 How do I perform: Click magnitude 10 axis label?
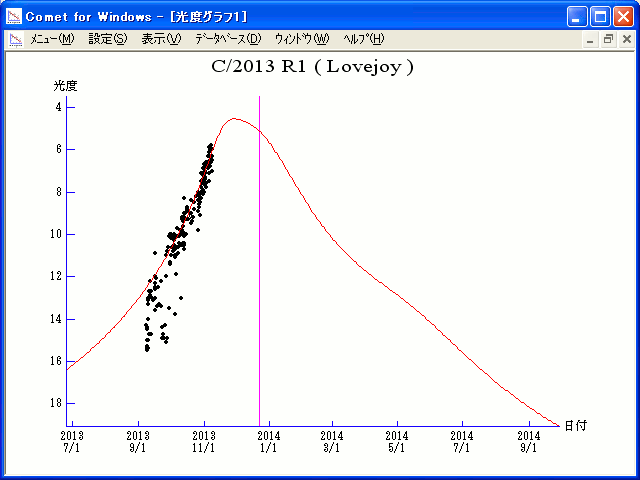coord(56,234)
